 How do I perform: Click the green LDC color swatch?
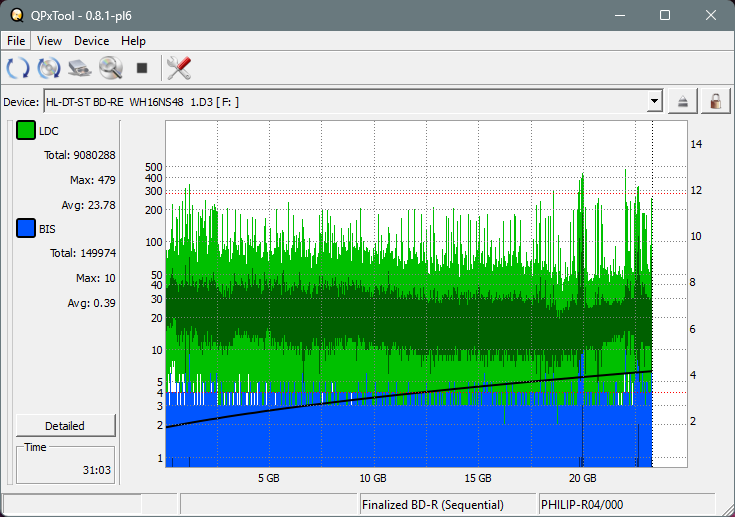pyautogui.click(x=25, y=131)
